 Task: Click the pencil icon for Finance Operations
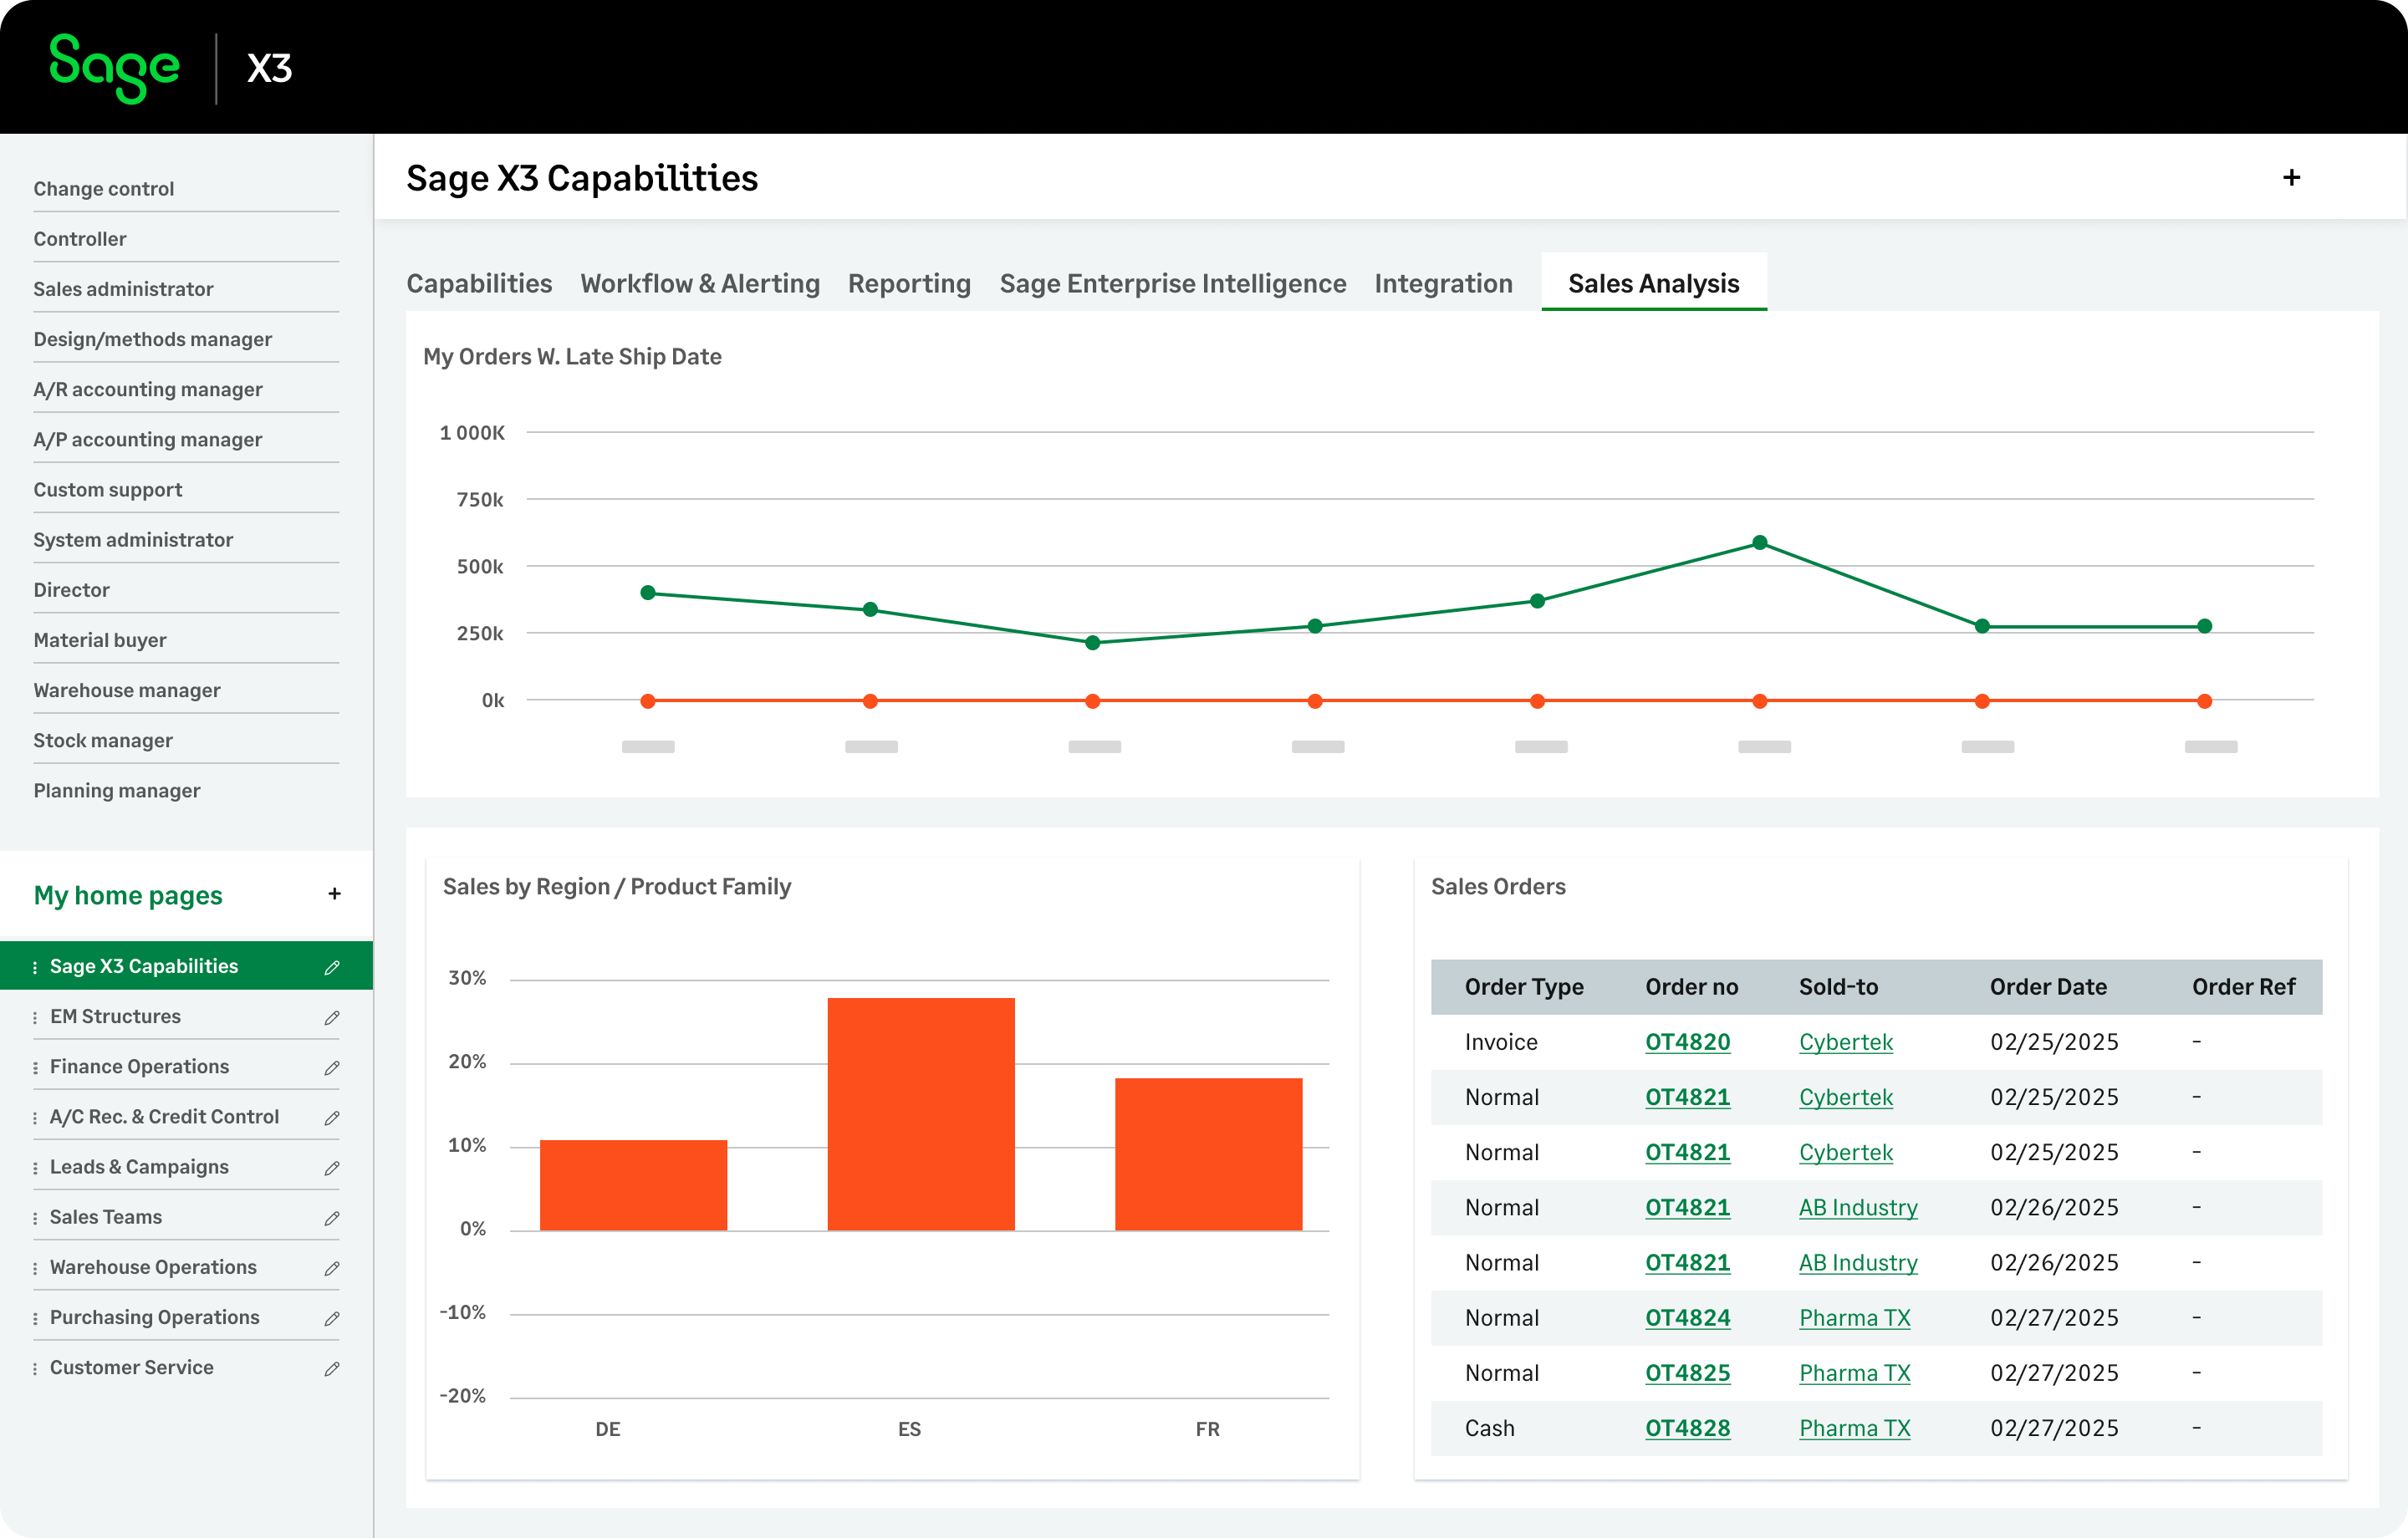click(332, 1067)
